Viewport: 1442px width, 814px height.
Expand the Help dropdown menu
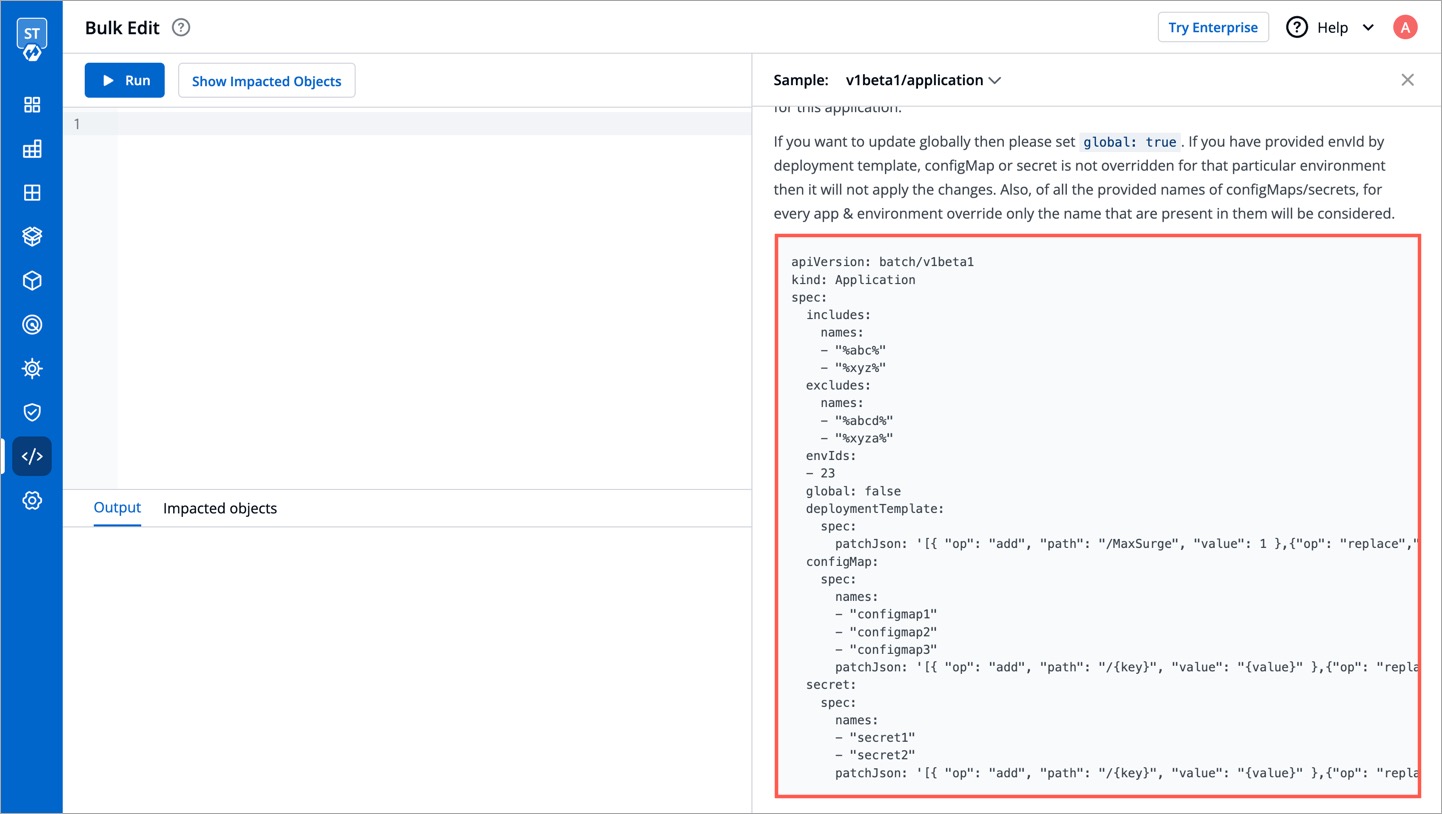(1331, 28)
